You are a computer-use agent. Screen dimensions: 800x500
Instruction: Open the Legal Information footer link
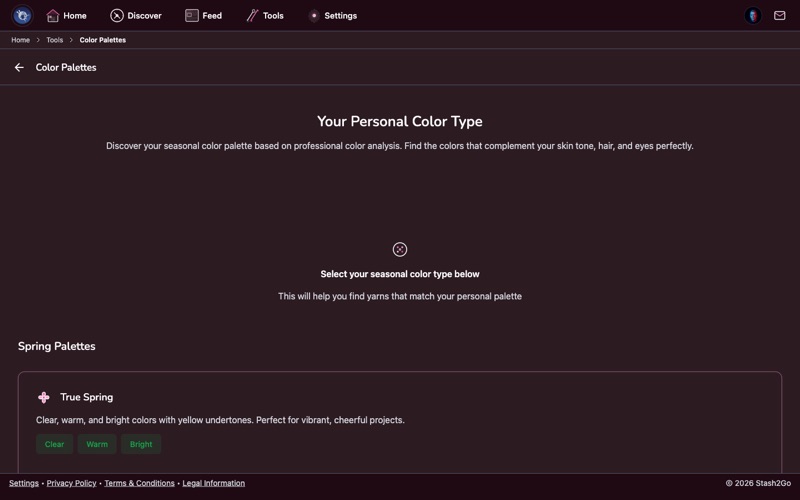point(214,483)
